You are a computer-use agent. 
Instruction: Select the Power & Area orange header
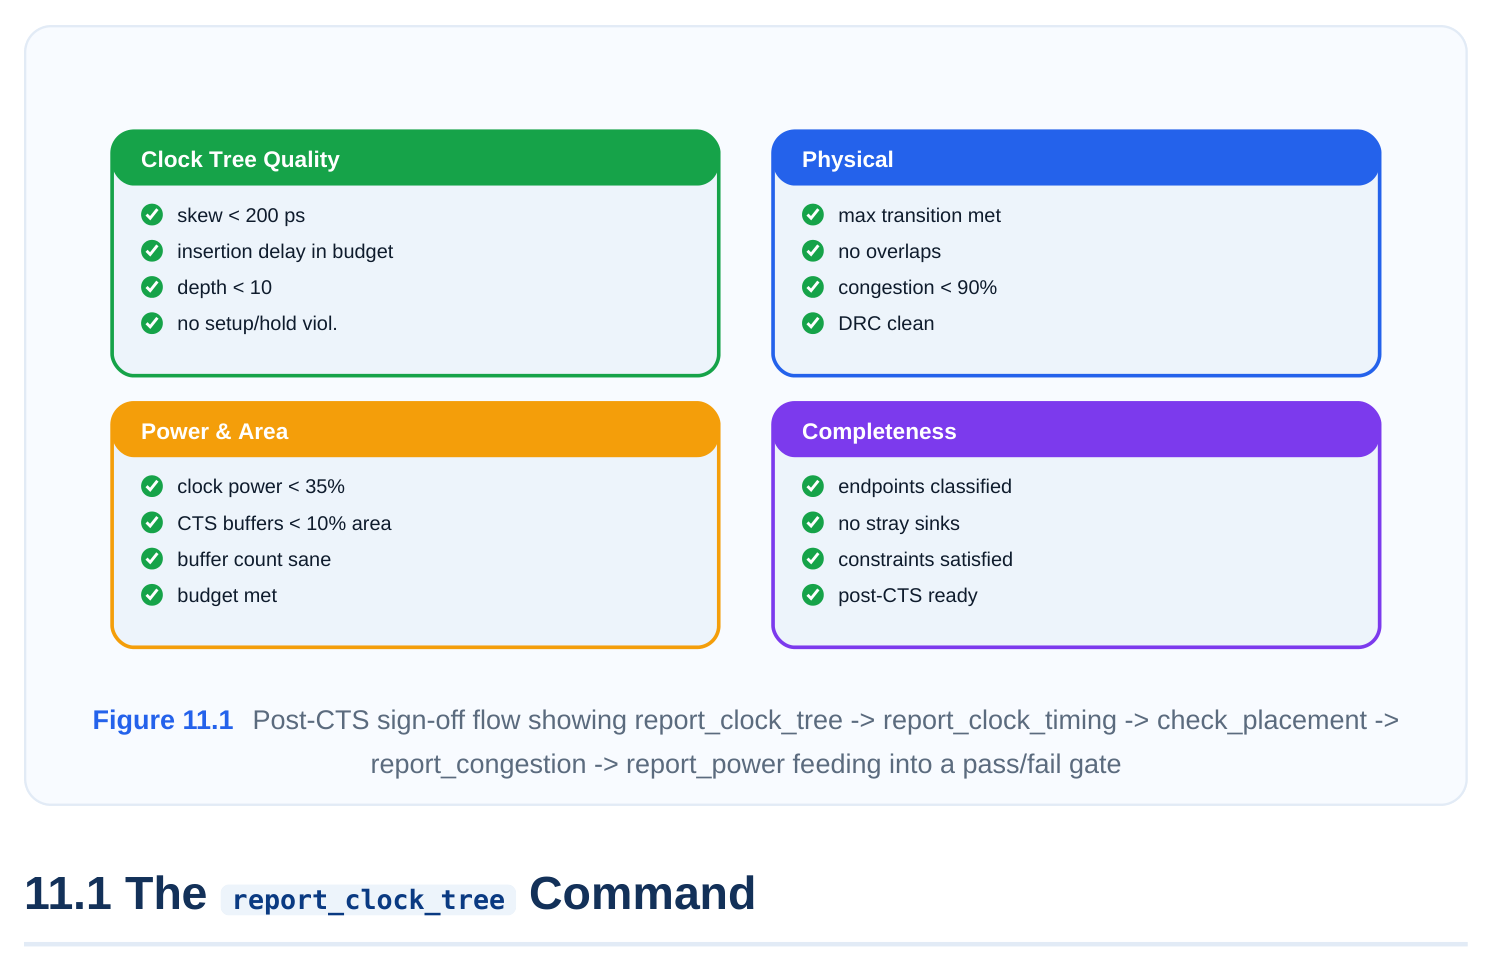coord(415,430)
